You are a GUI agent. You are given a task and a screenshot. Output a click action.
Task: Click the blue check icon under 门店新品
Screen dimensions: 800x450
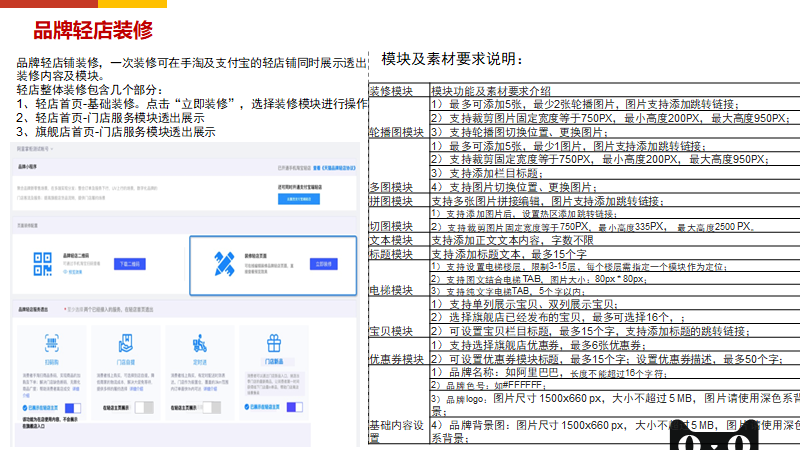pyautogui.click(x=247, y=407)
